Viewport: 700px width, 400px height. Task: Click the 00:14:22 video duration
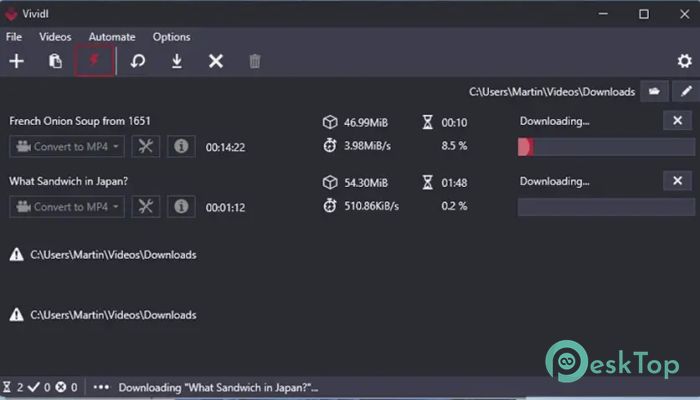click(225, 147)
